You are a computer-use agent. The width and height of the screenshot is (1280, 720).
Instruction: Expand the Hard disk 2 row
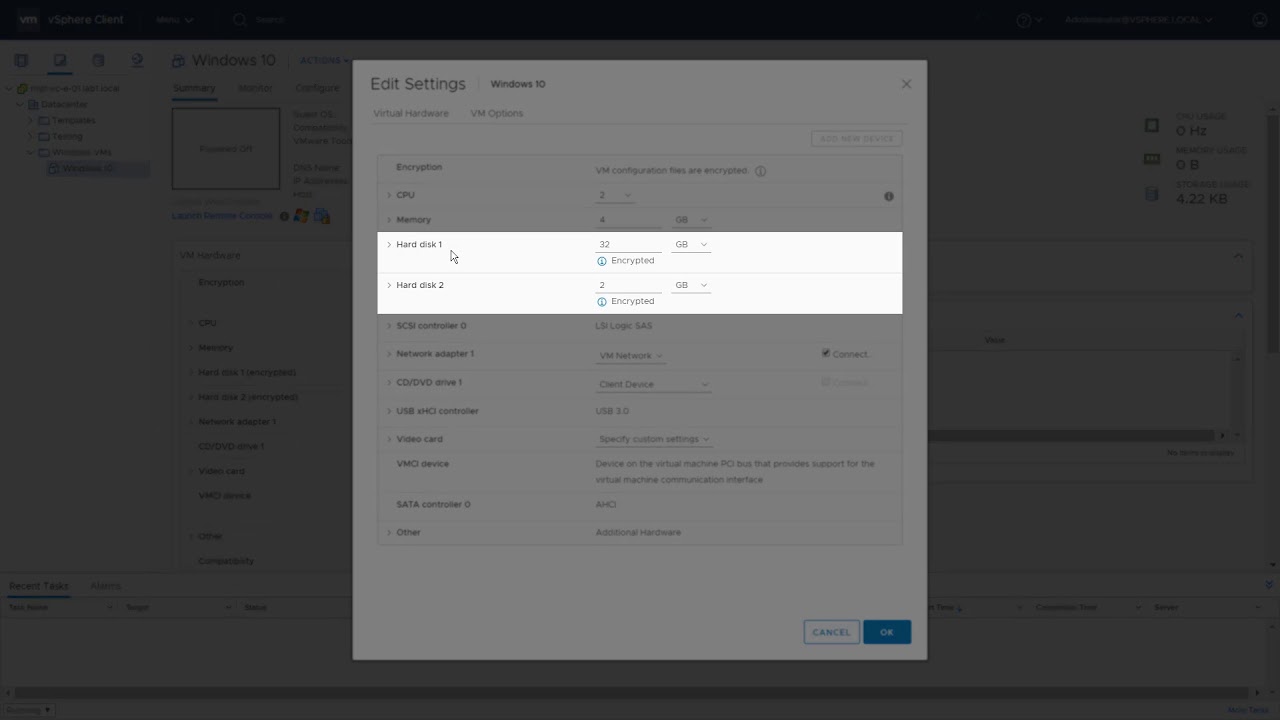pyautogui.click(x=389, y=285)
